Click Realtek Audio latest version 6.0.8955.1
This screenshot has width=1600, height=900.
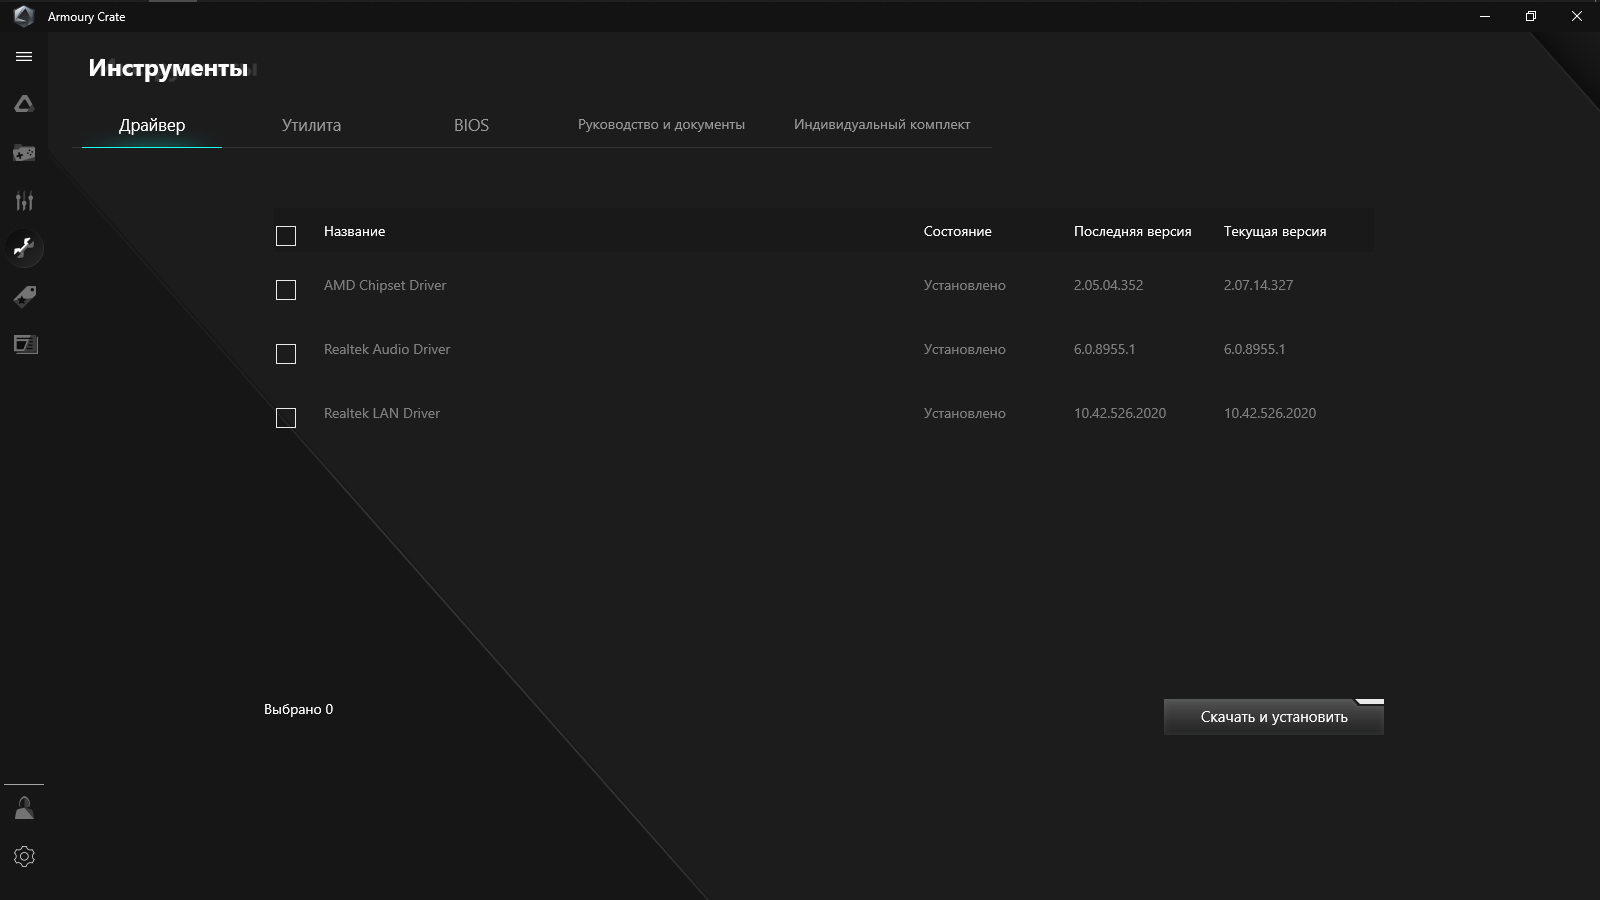point(1104,349)
